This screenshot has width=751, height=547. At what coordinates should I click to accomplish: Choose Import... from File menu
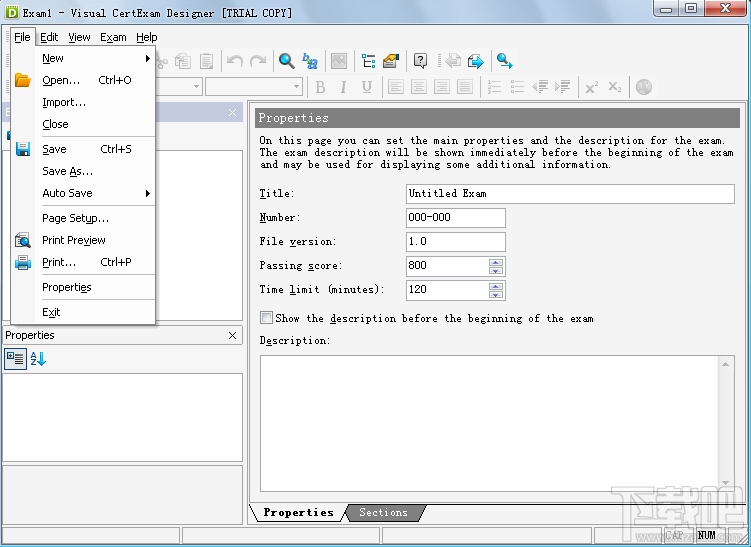coord(83,102)
